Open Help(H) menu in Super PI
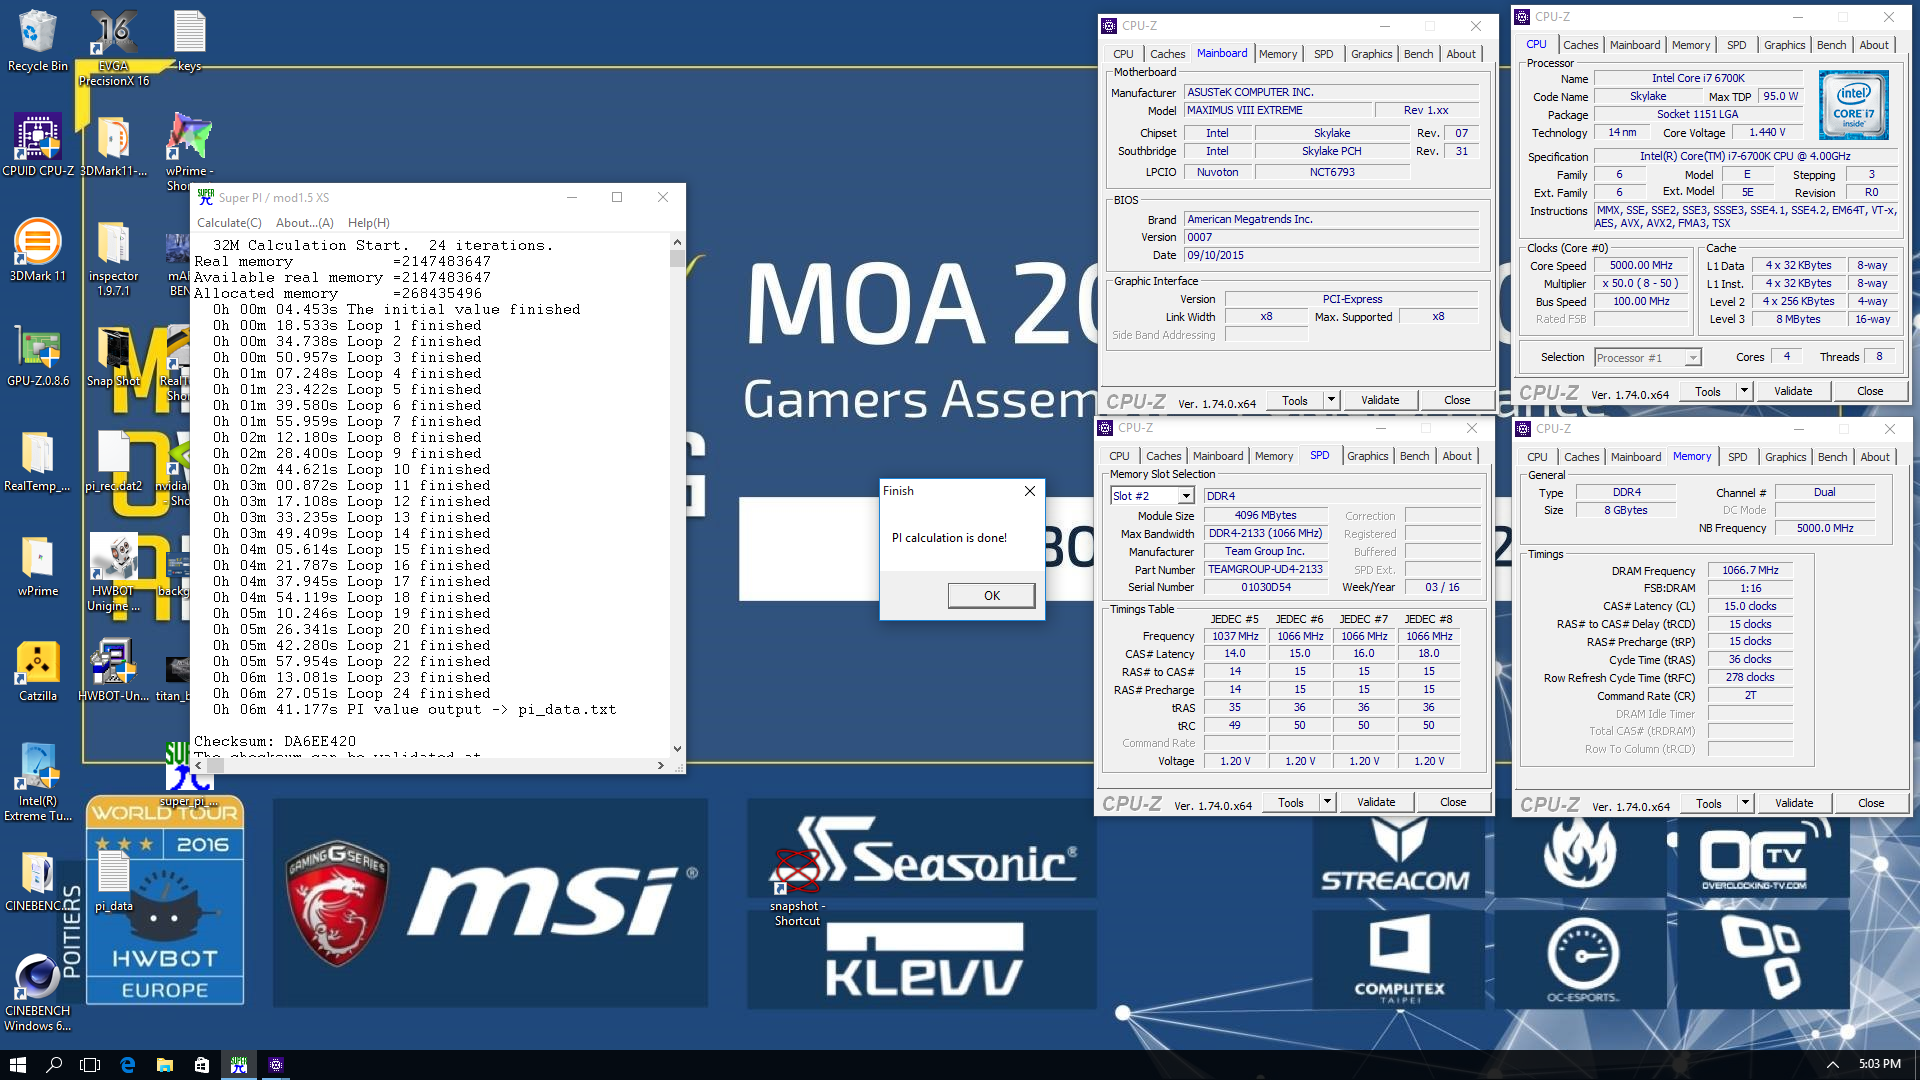This screenshot has width=1920, height=1080. [x=368, y=223]
